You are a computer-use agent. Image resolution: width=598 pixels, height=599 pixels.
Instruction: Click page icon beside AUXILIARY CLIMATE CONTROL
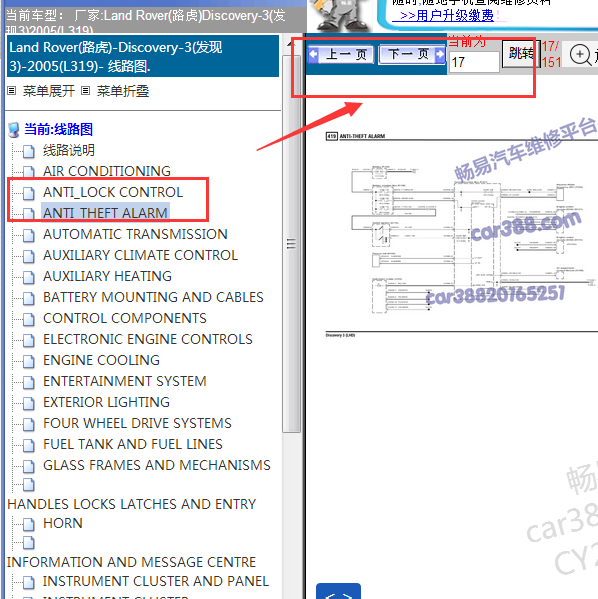pos(29,256)
